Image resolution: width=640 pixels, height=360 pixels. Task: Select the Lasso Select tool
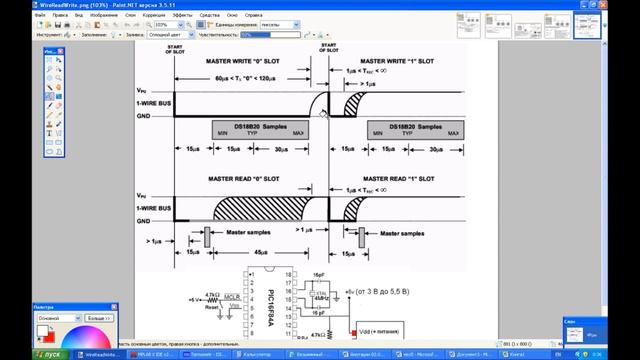[49, 69]
